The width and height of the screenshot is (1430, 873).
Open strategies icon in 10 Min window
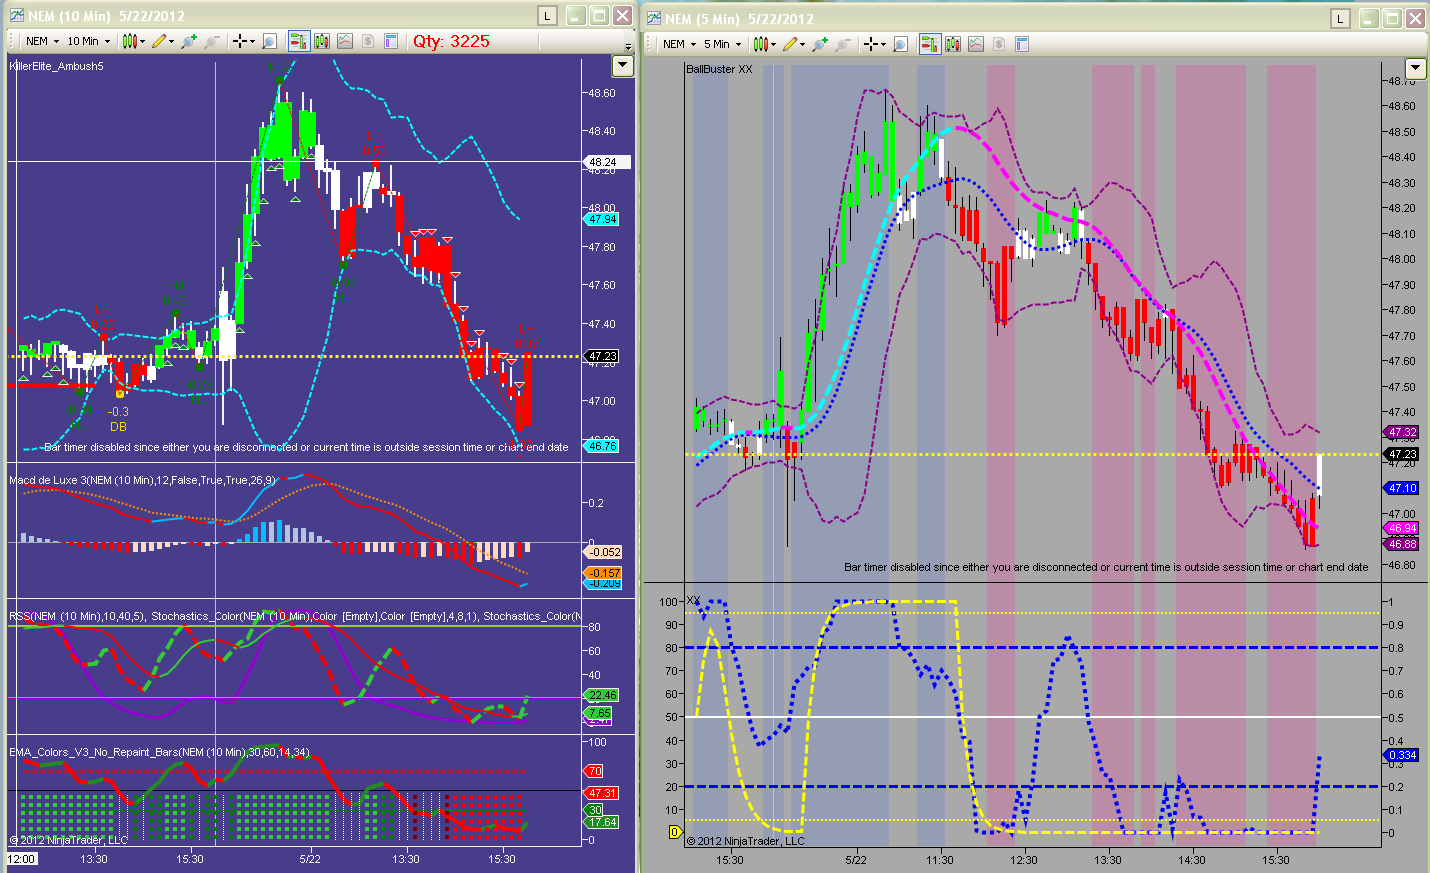[x=345, y=41]
